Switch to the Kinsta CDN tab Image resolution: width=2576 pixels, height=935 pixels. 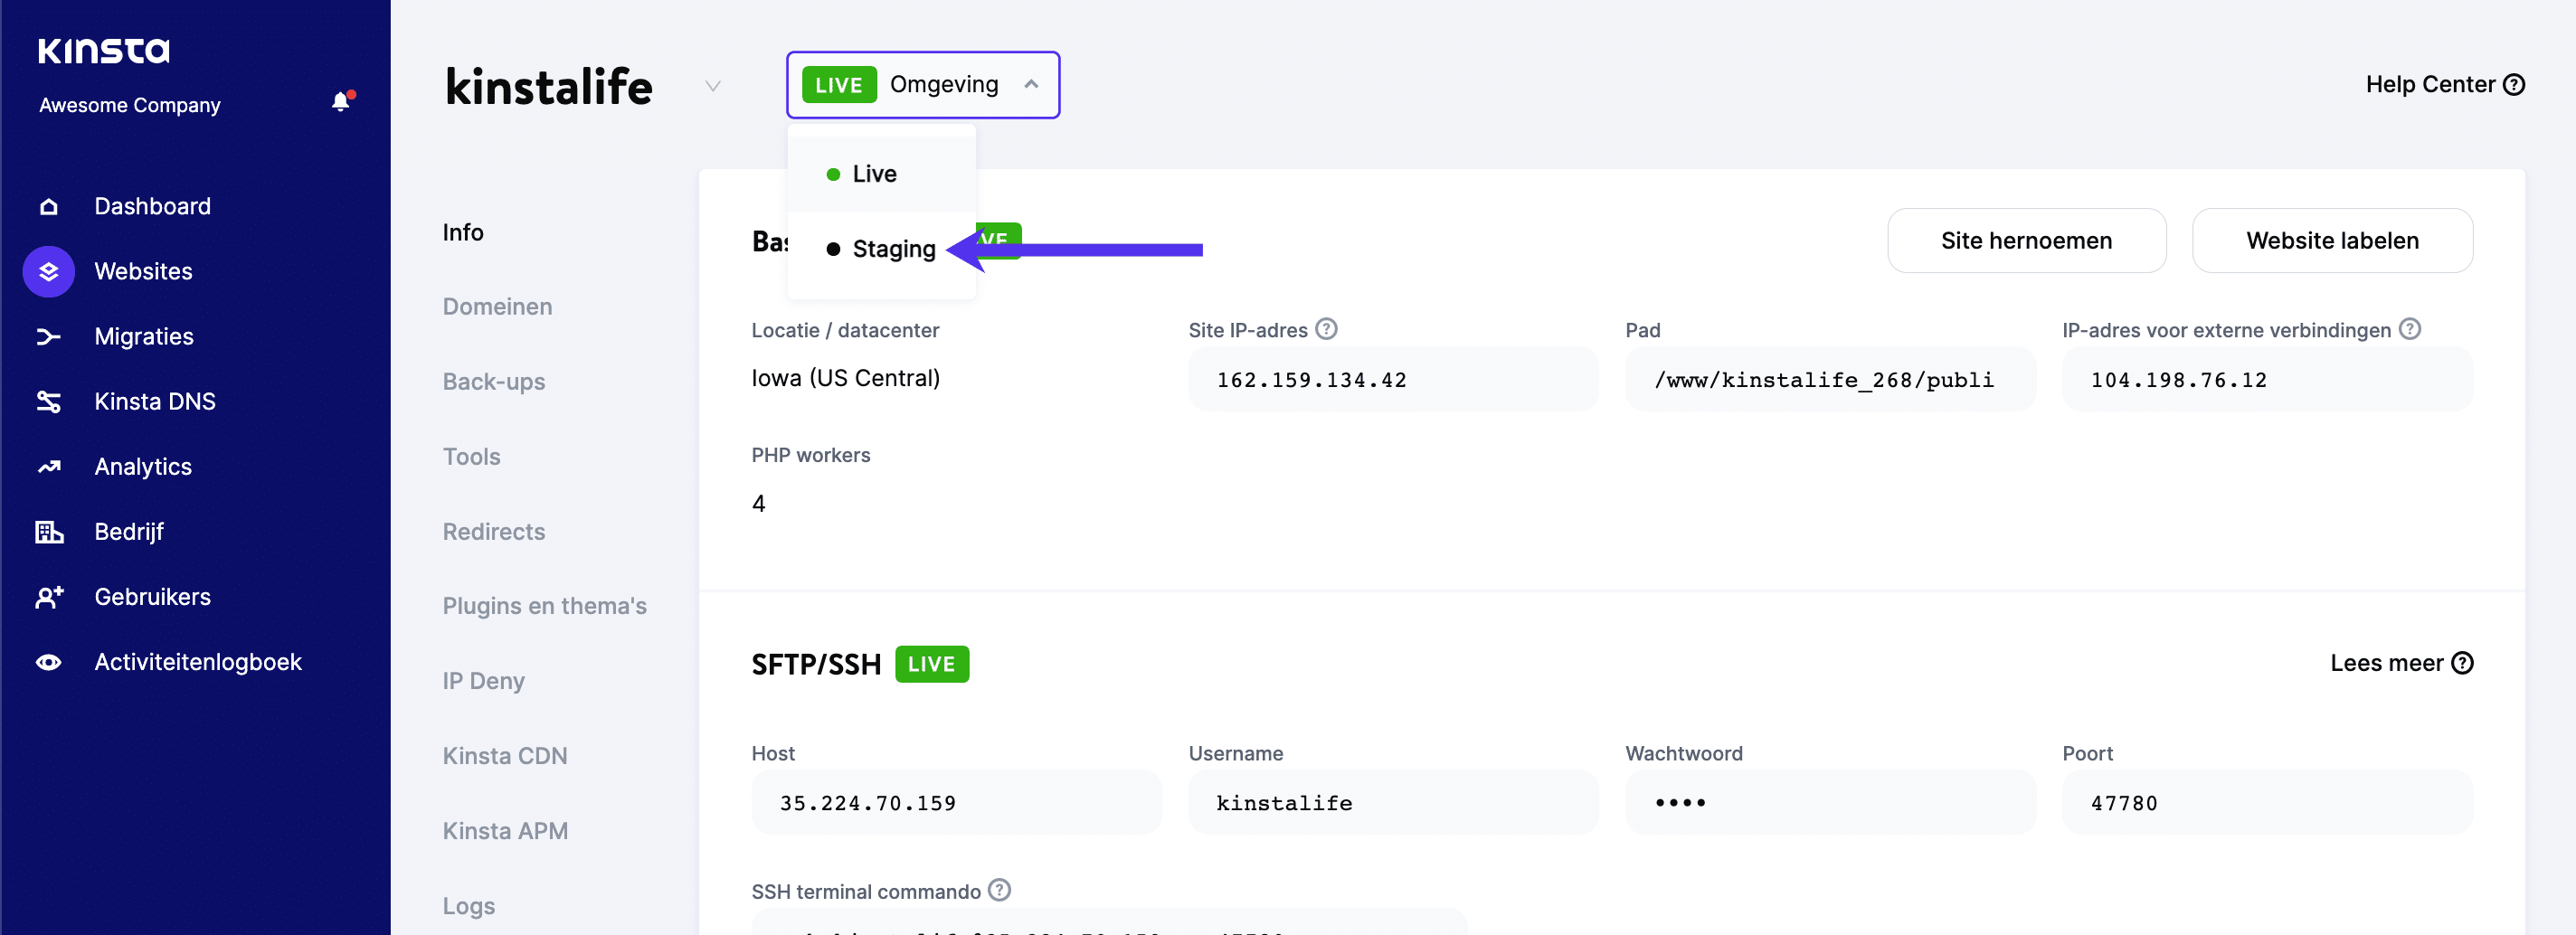505,756
